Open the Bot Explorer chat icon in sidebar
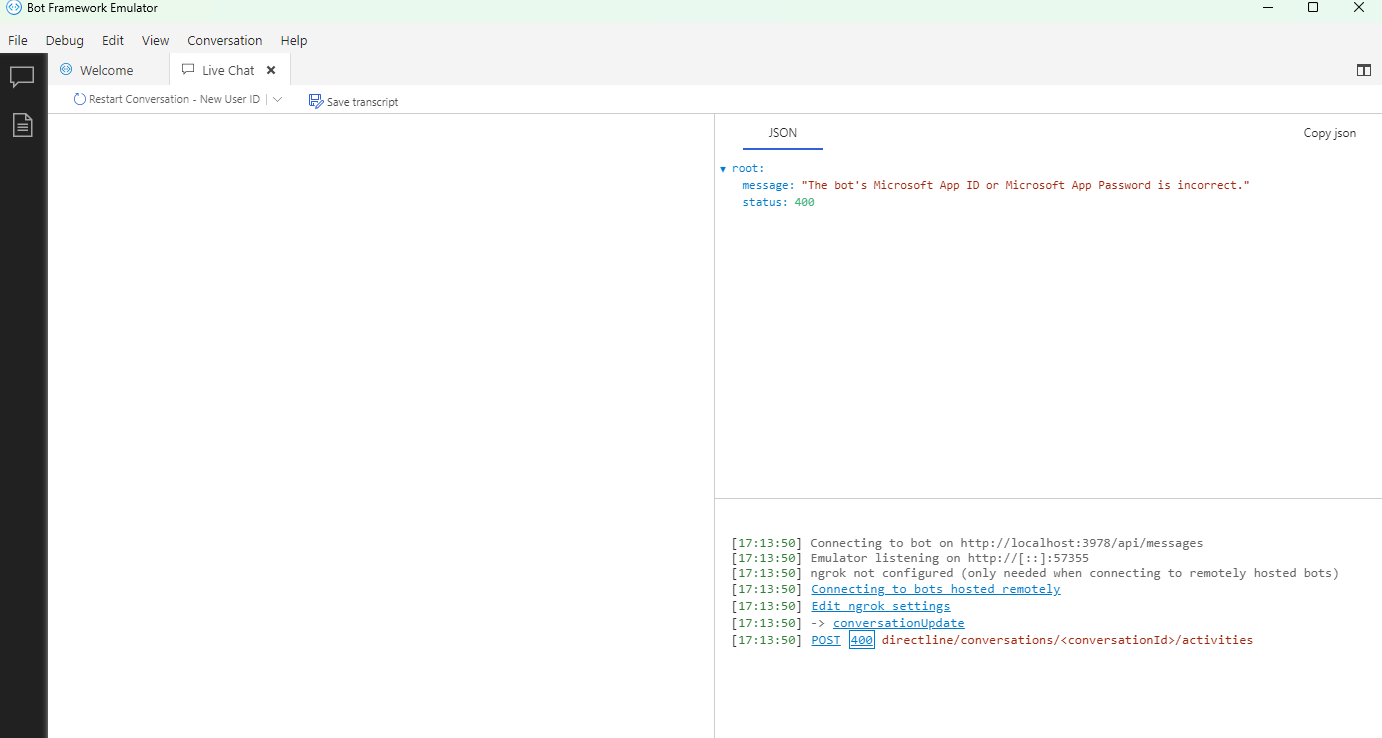 point(22,77)
